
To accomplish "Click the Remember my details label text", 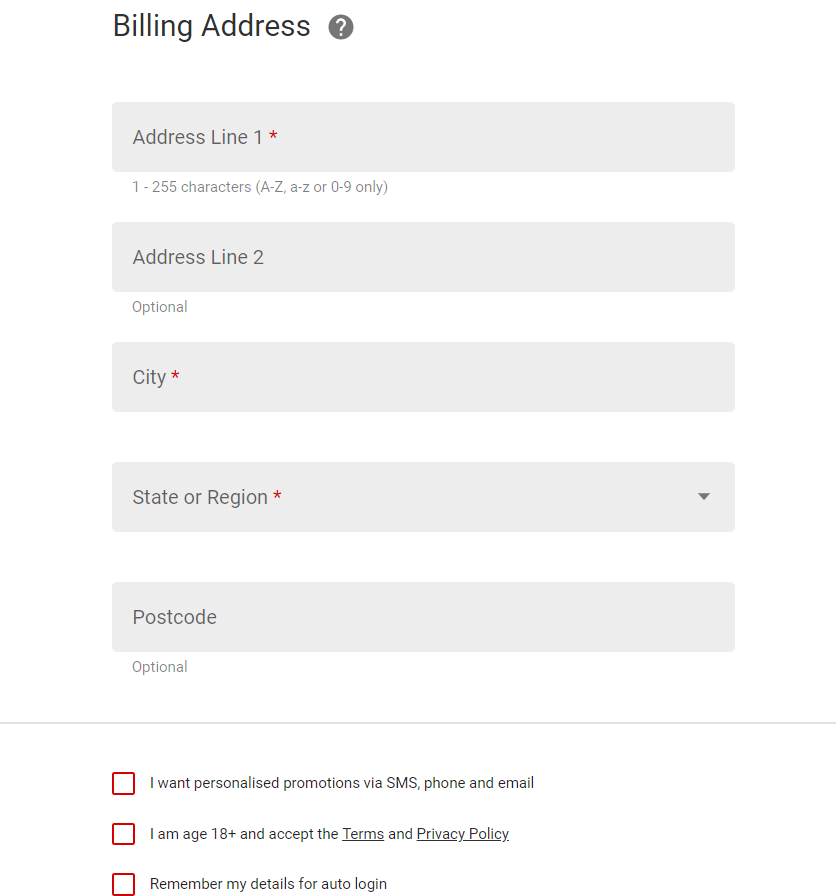I will 268,884.
